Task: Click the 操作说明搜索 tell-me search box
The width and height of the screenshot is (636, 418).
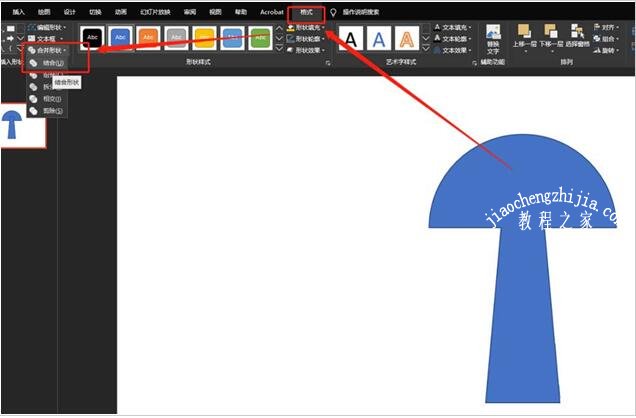Action: (361, 12)
